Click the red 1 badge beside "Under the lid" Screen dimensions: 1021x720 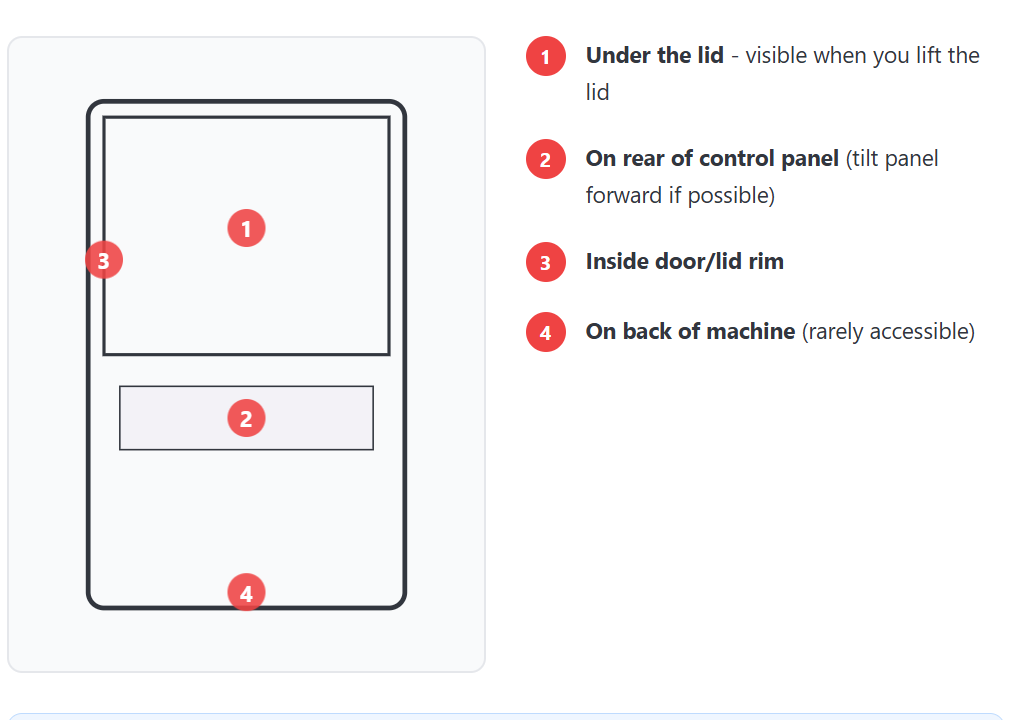pyautogui.click(x=545, y=57)
